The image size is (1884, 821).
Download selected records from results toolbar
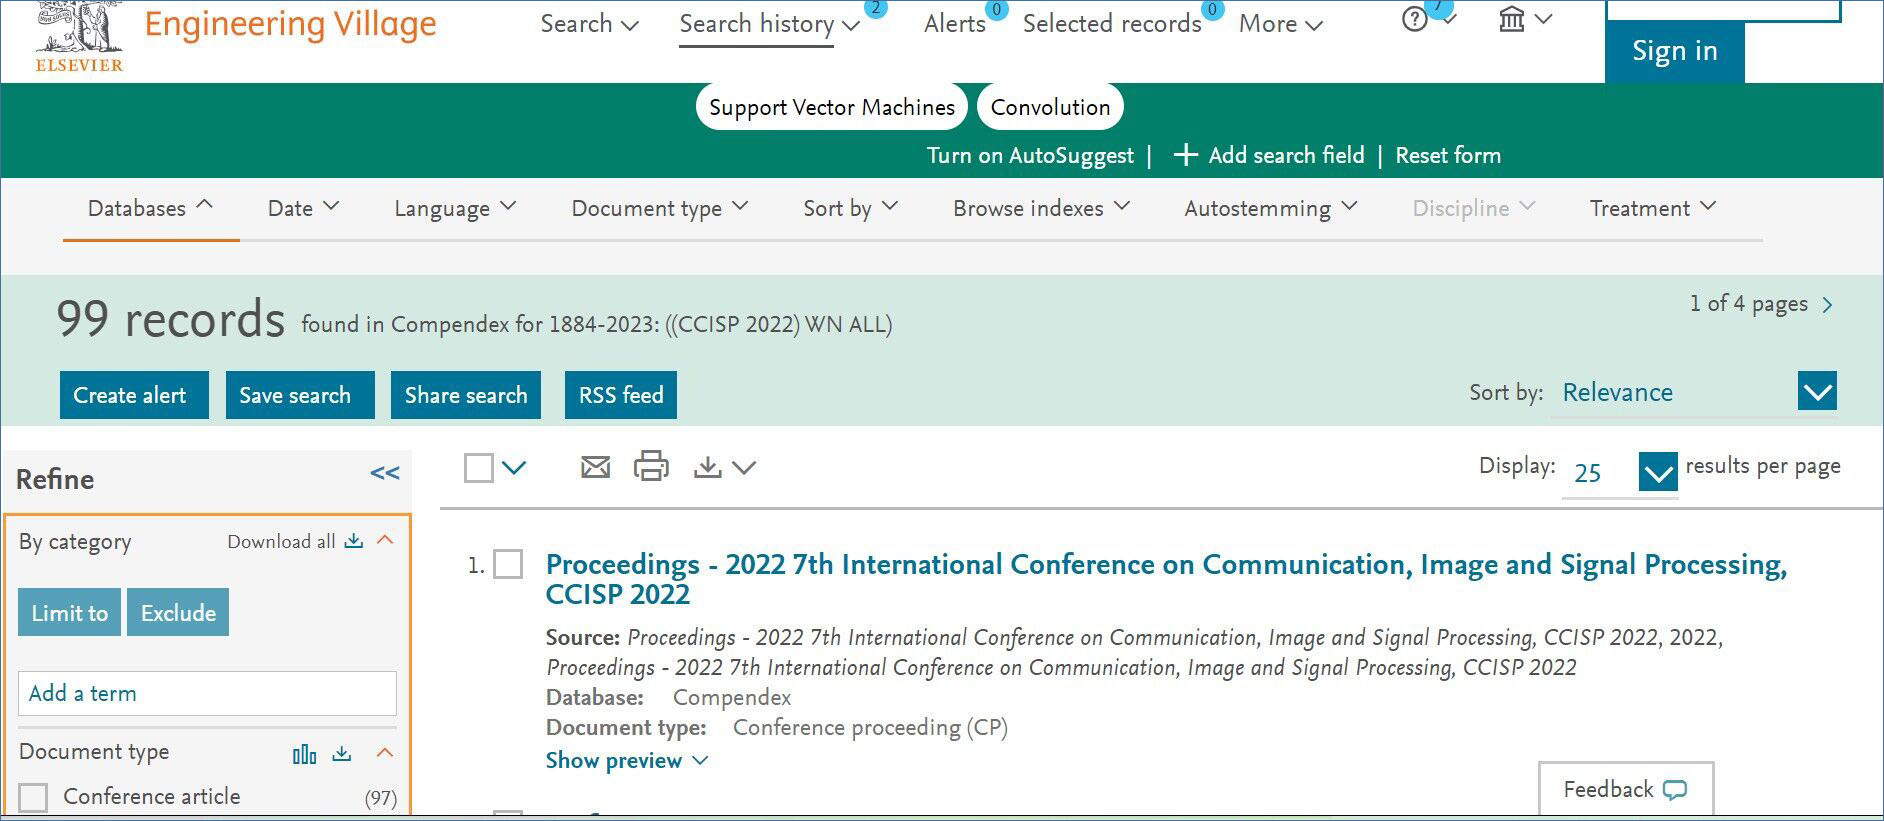click(707, 467)
